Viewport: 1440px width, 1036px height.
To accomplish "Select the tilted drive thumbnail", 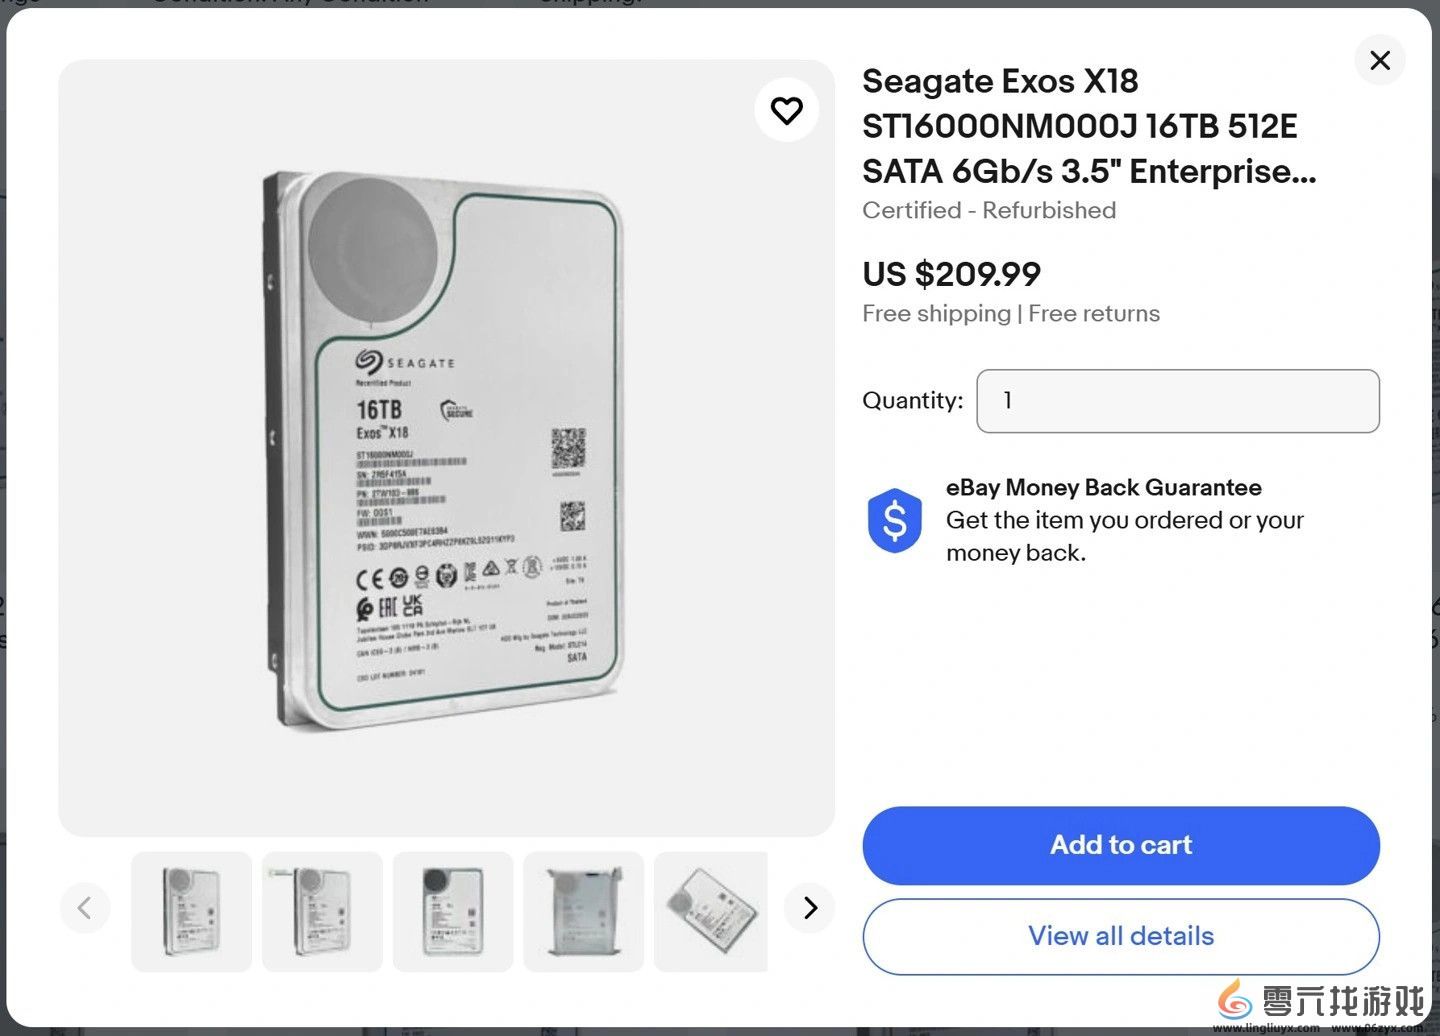I will click(711, 911).
